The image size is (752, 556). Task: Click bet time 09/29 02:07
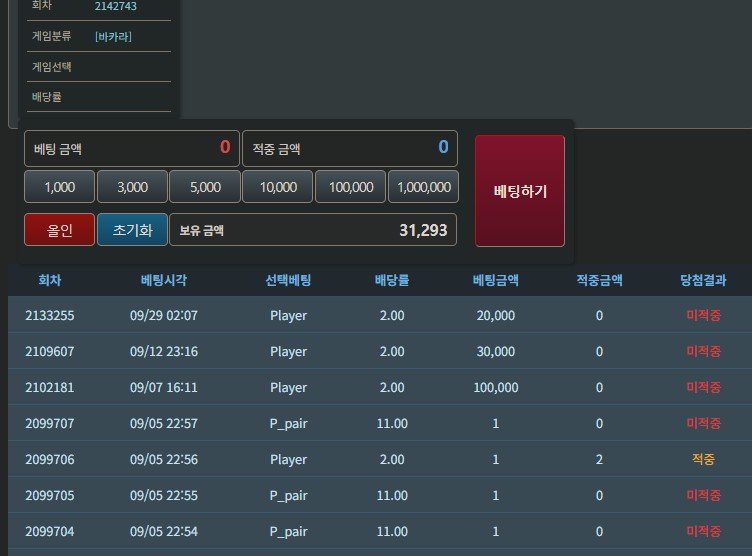[x=164, y=315]
